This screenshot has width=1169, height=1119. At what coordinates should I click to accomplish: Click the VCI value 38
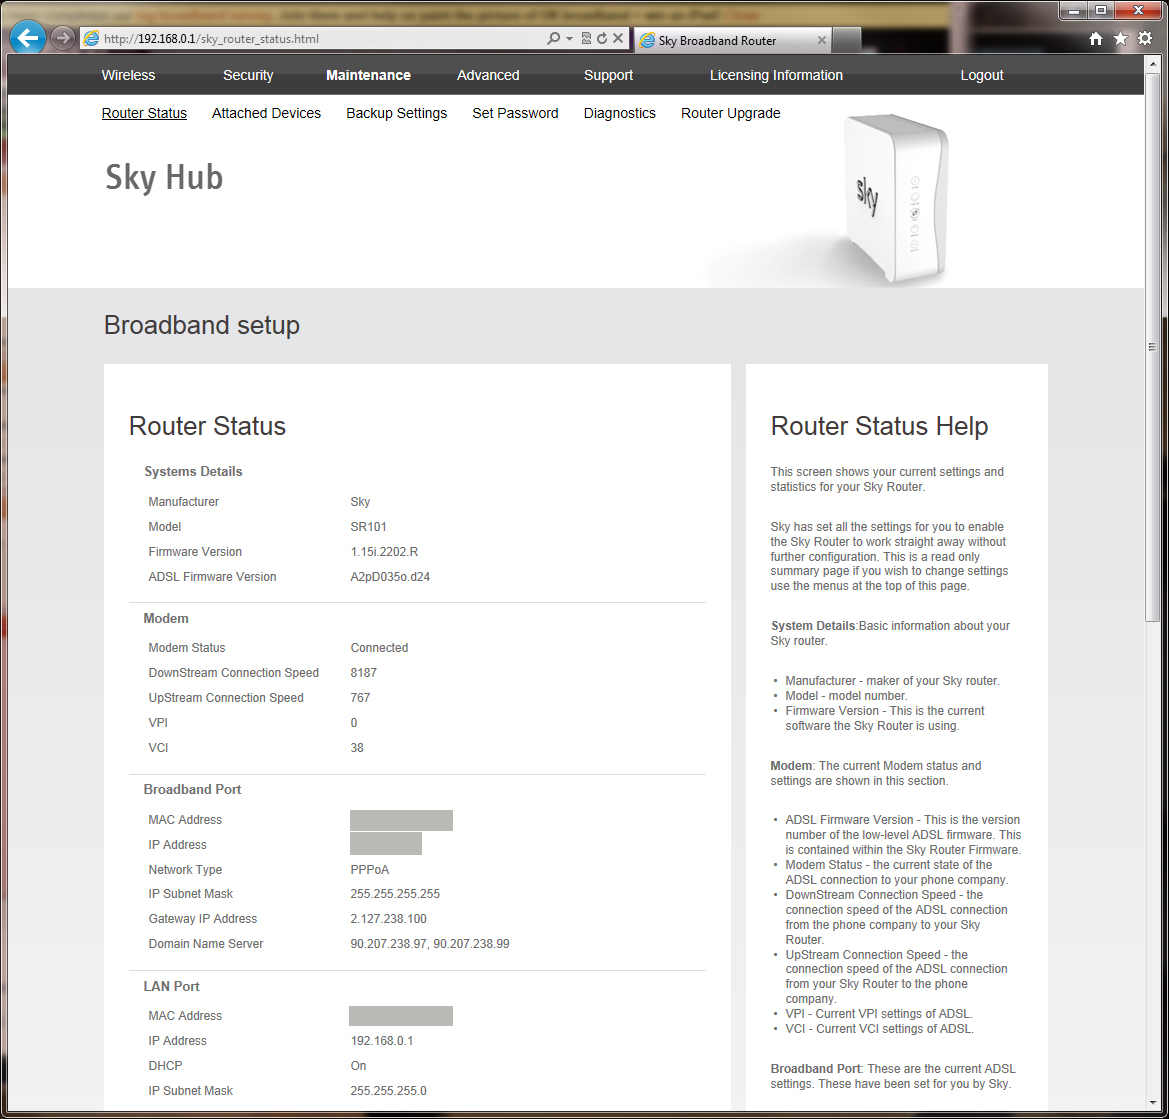pos(357,748)
